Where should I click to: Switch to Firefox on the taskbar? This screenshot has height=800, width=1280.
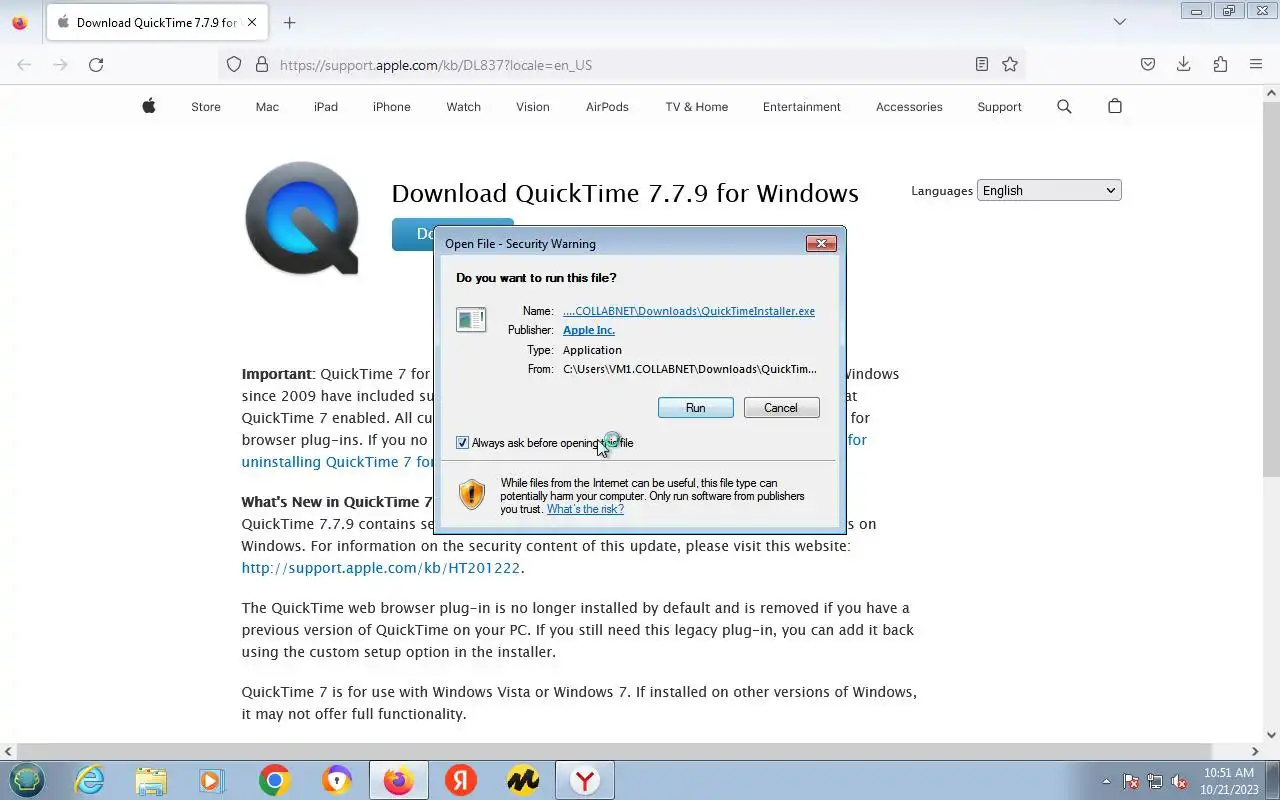pos(398,780)
